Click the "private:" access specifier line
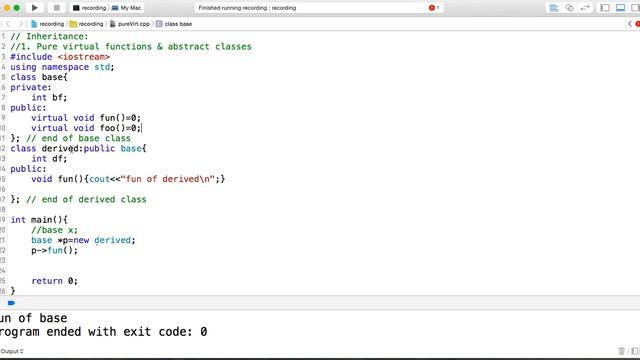640x360 pixels. [31, 87]
